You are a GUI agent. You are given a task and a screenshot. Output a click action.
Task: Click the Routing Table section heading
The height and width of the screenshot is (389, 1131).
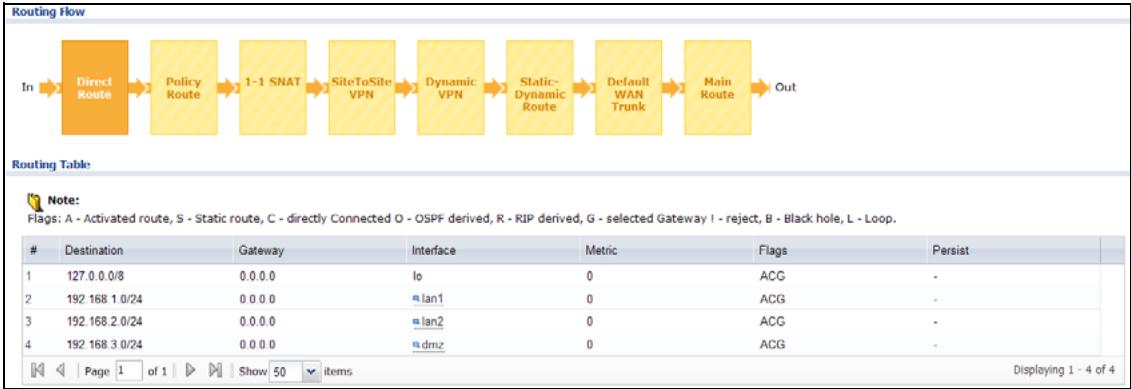coord(50,165)
